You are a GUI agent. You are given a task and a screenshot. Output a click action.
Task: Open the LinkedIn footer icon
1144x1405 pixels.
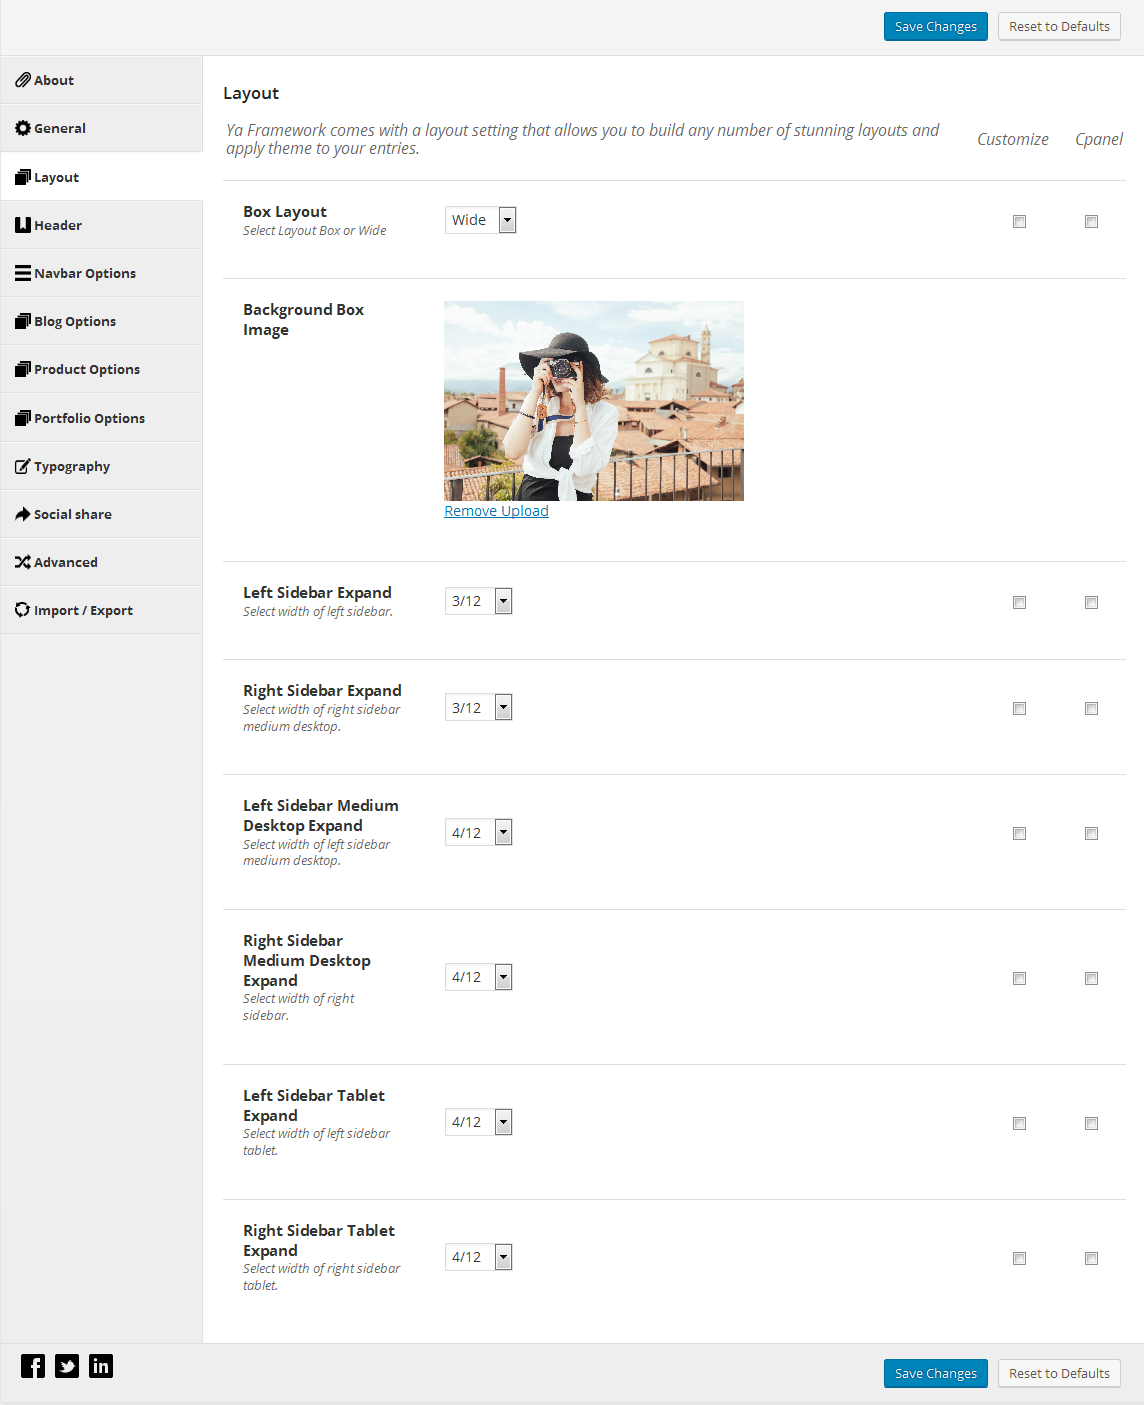pos(101,1366)
